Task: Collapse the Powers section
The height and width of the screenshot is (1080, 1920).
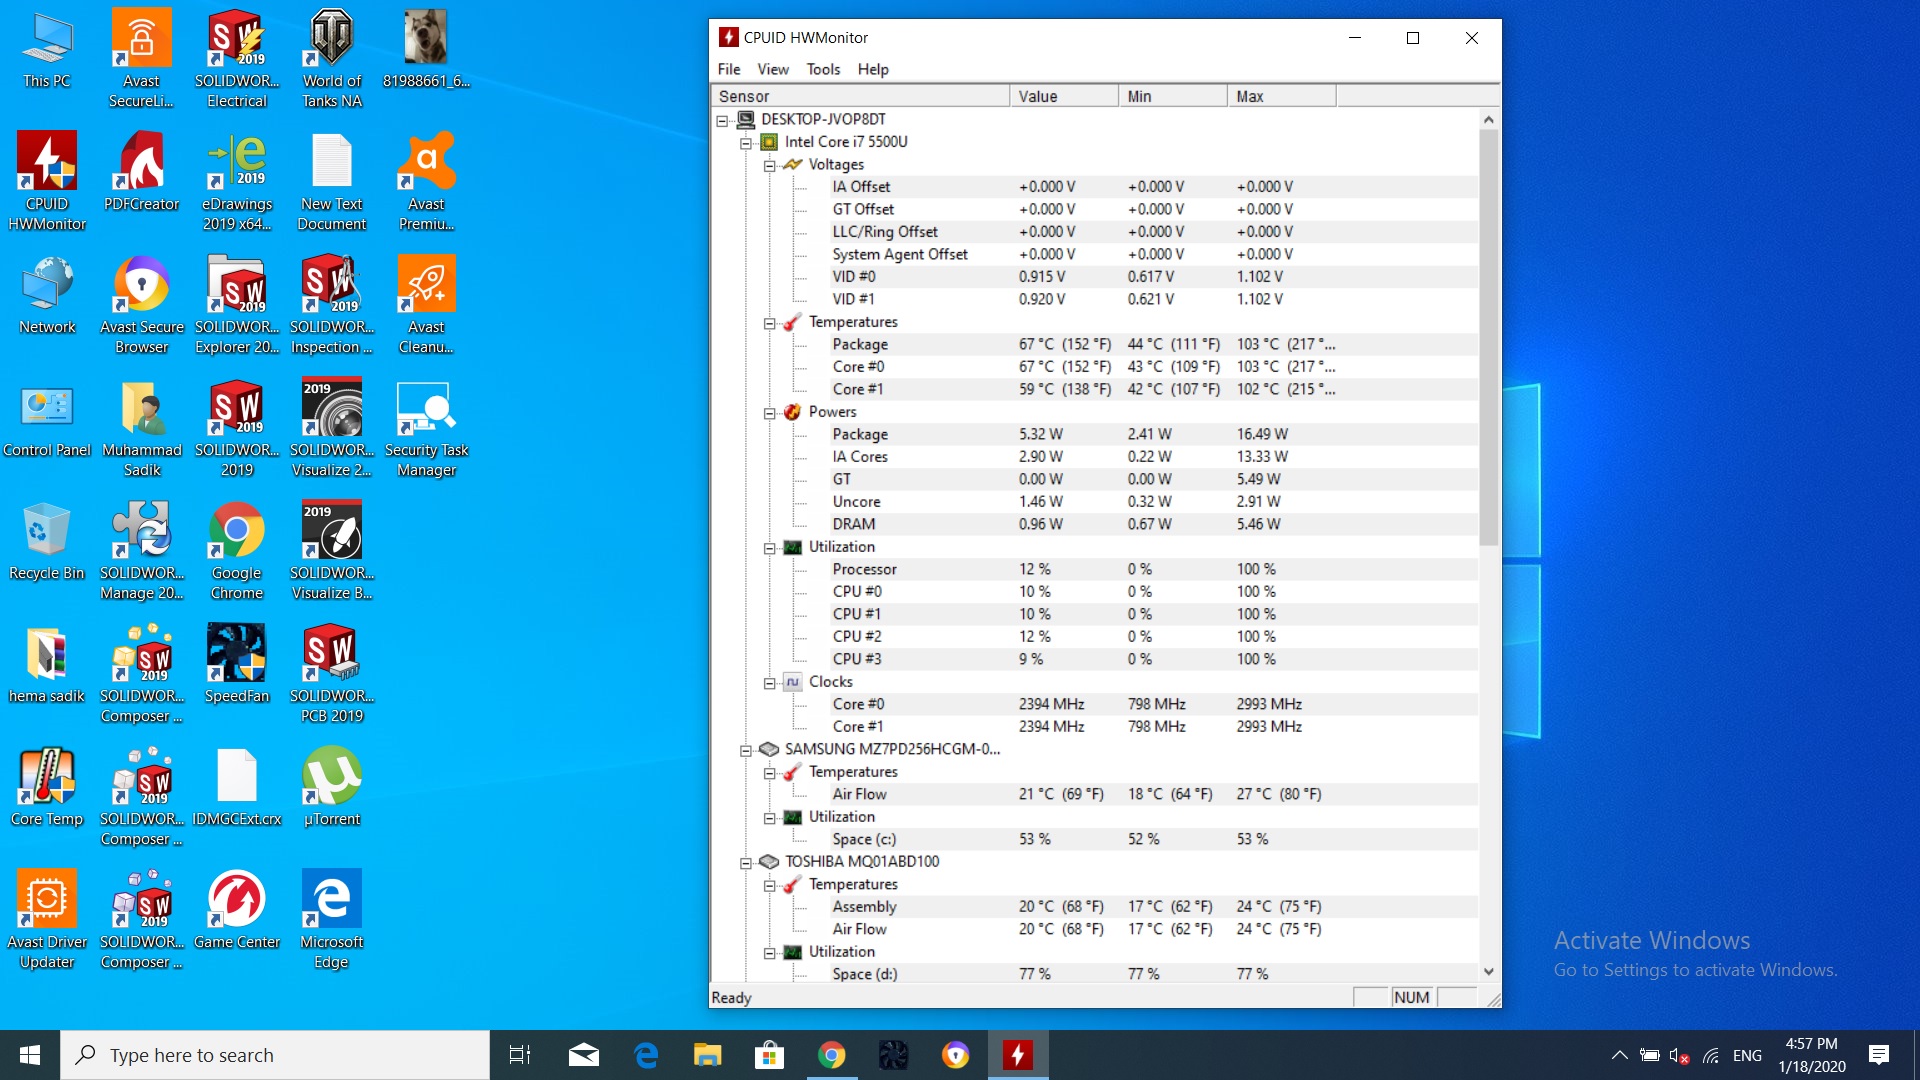Action: click(770, 413)
